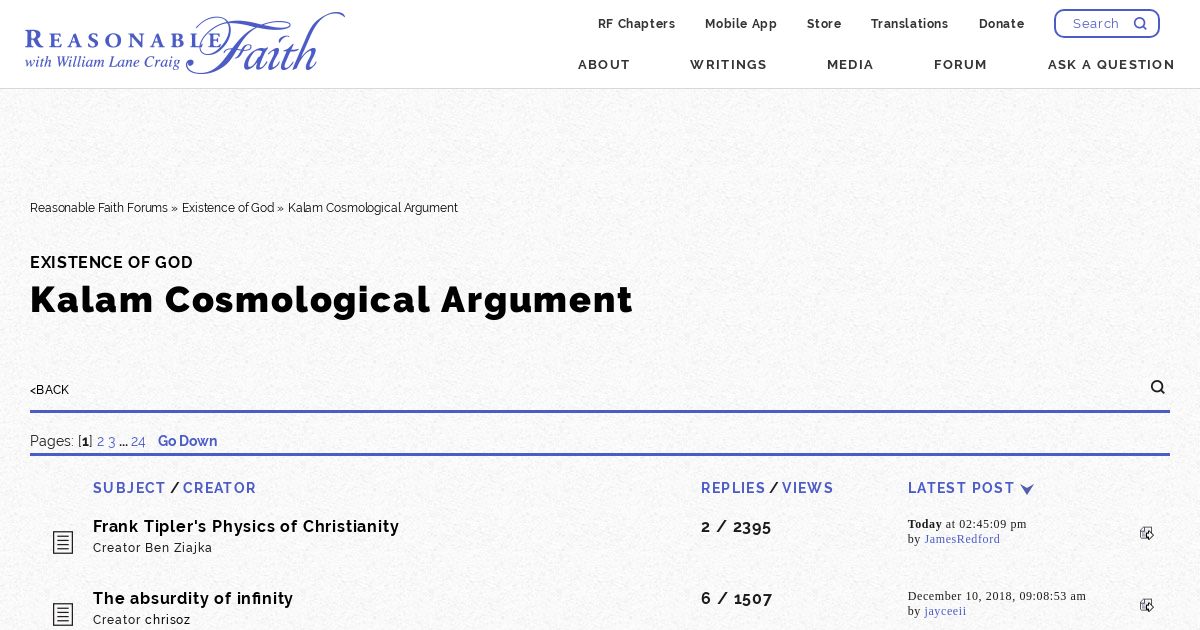Open the Writings menu
The image size is (1200, 630).
728,64
